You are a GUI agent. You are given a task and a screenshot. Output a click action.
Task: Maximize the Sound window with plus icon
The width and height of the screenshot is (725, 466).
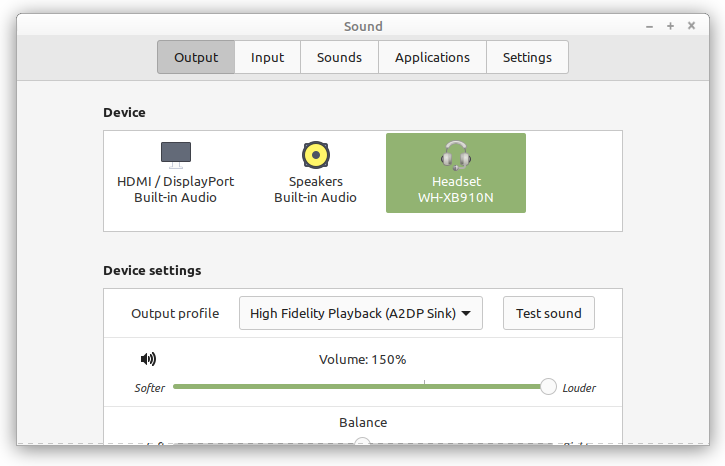coord(670,26)
